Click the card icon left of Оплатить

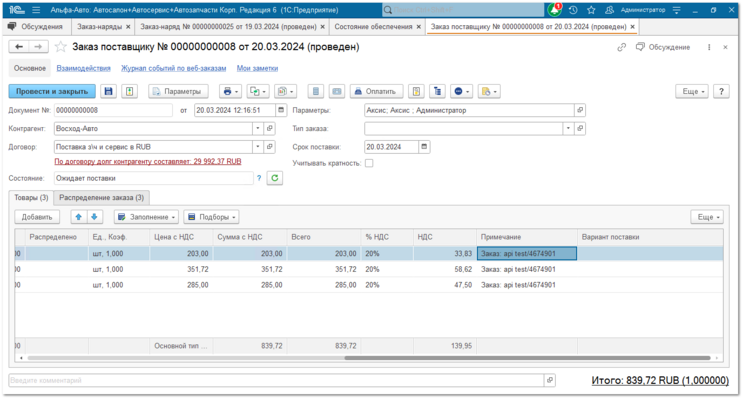click(337, 91)
